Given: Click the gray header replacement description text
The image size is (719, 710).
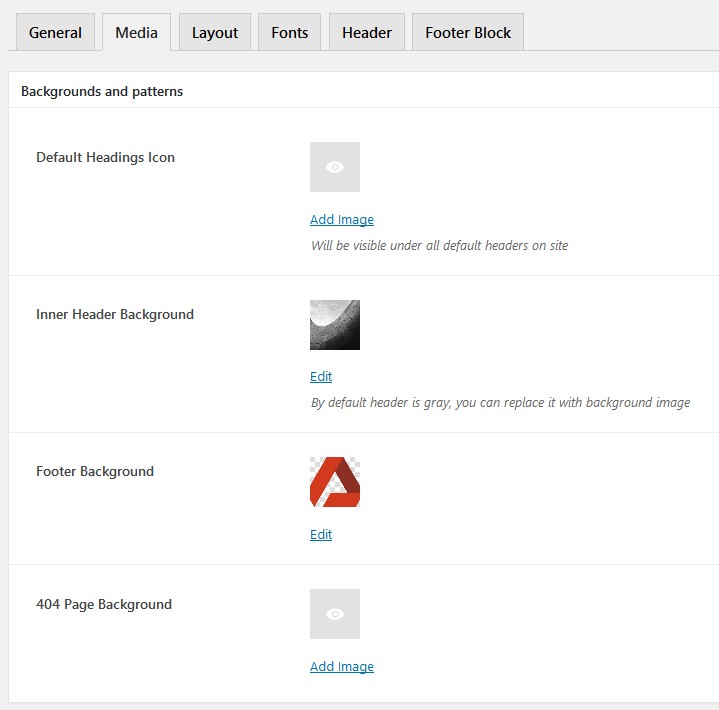Looking at the screenshot, I should point(500,403).
